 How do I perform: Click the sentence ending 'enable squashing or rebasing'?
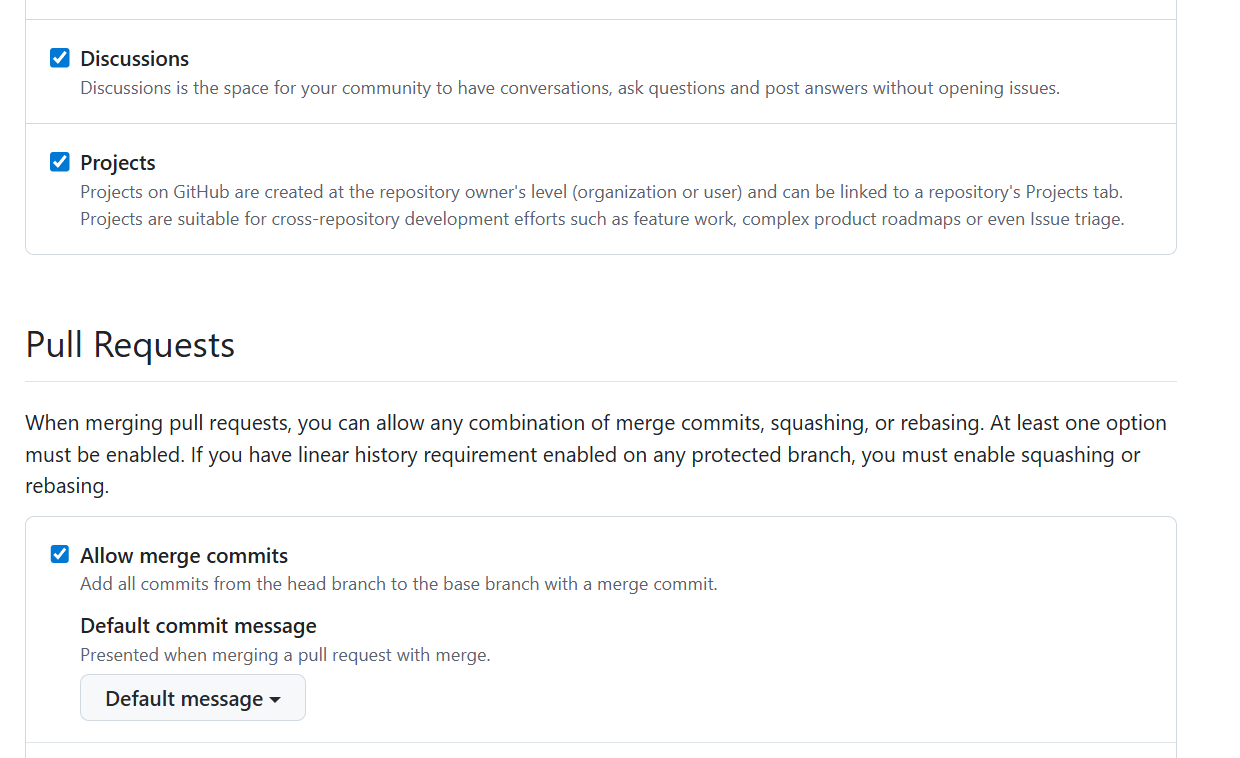point(700,455)
